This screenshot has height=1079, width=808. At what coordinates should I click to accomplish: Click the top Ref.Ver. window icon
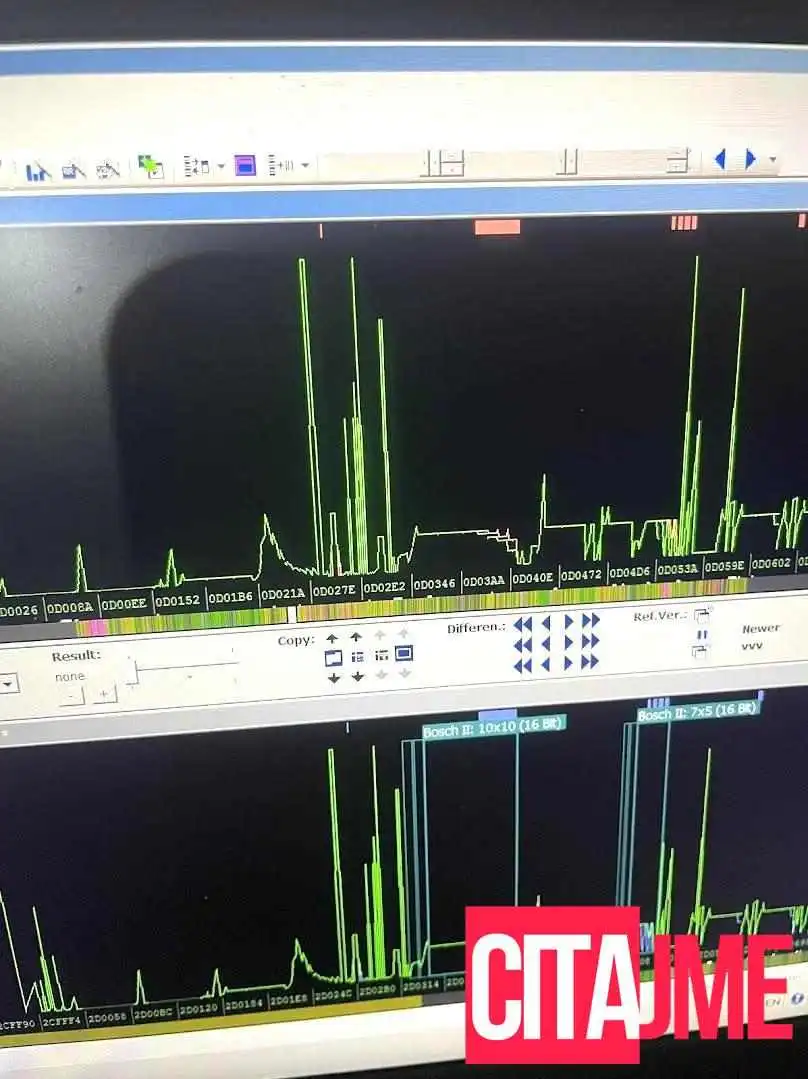[x=701, y=615]
